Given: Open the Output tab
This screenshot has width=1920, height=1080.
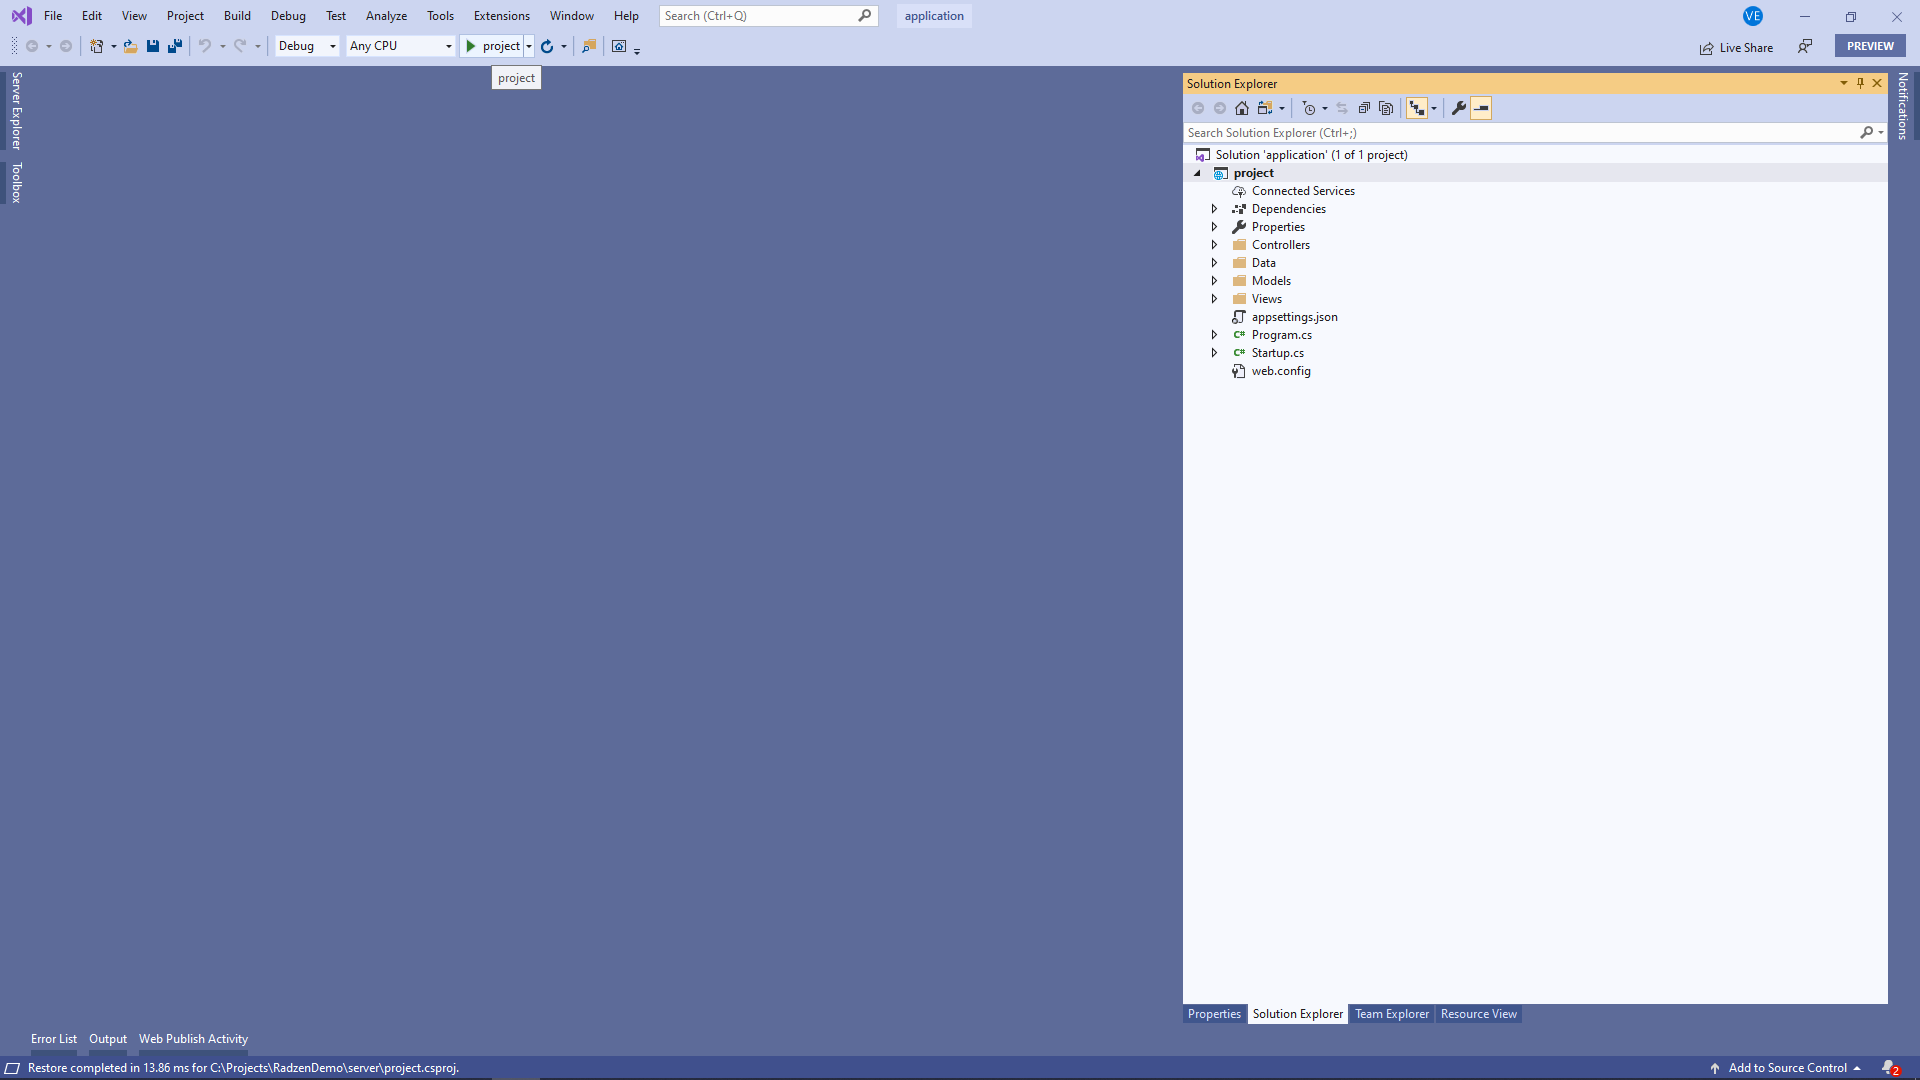Looking at the screenshot, I should click(108, 1039).
